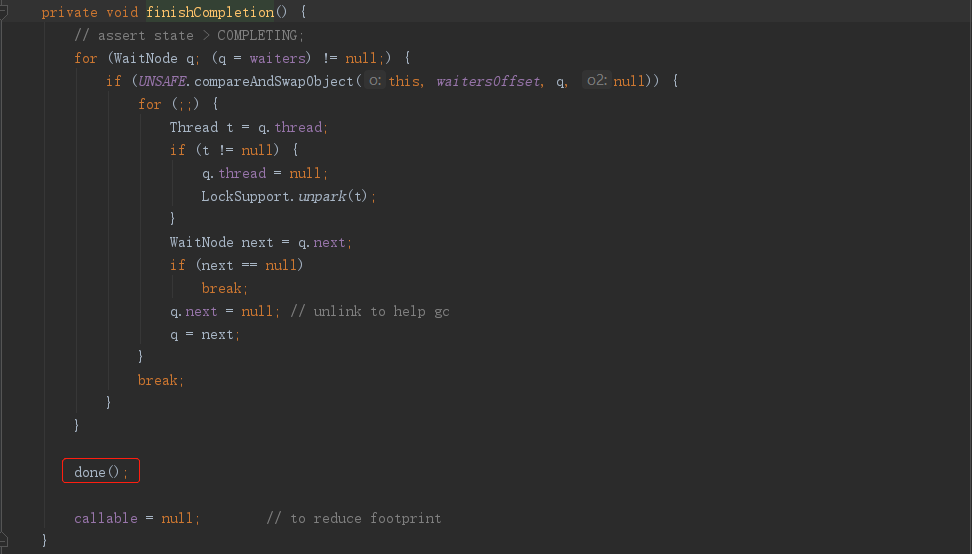Click inner 'break;' after 'if (next == null)'
This screenshot has height=554, width=972.
tap(224, 288)
